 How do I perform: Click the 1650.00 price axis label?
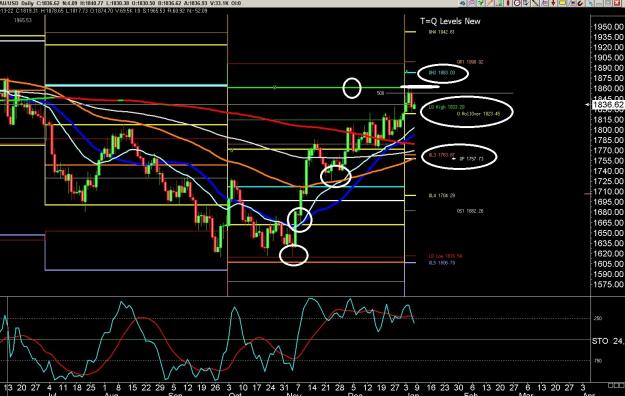[608, 233]
